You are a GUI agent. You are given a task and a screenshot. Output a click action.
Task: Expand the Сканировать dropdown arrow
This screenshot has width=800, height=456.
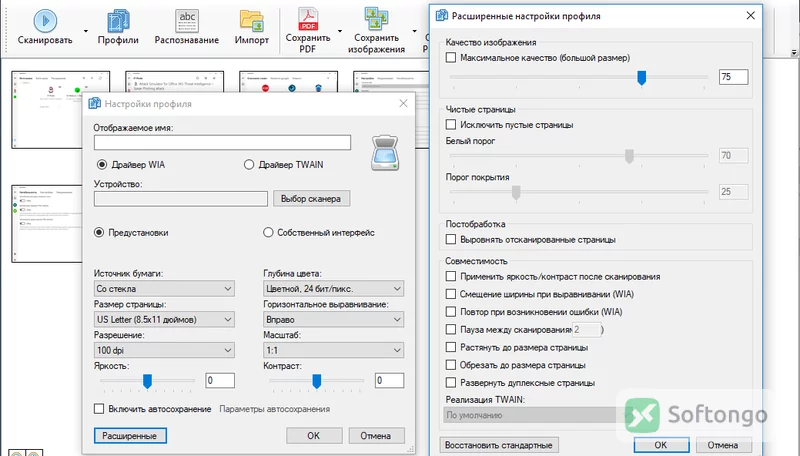click(x=86, y=31)
